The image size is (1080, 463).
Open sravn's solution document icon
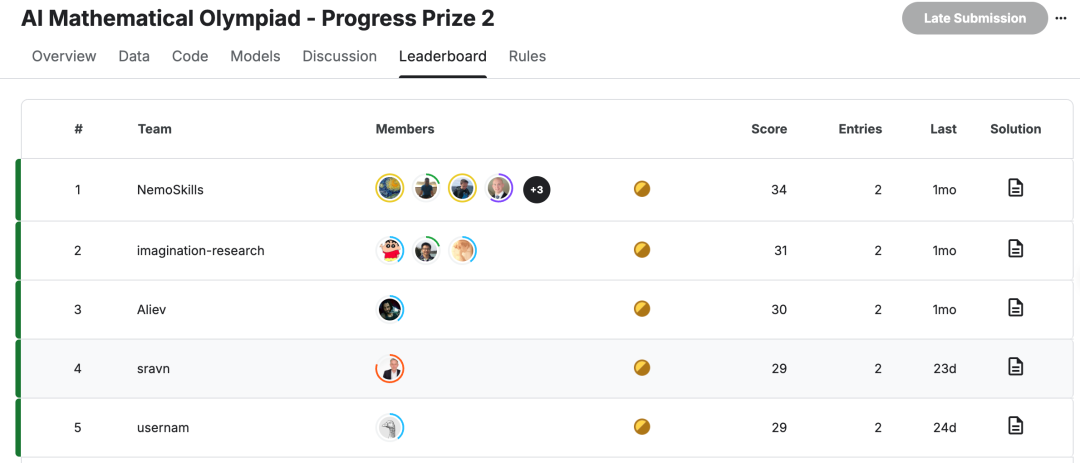click(x=1015, y=367)
